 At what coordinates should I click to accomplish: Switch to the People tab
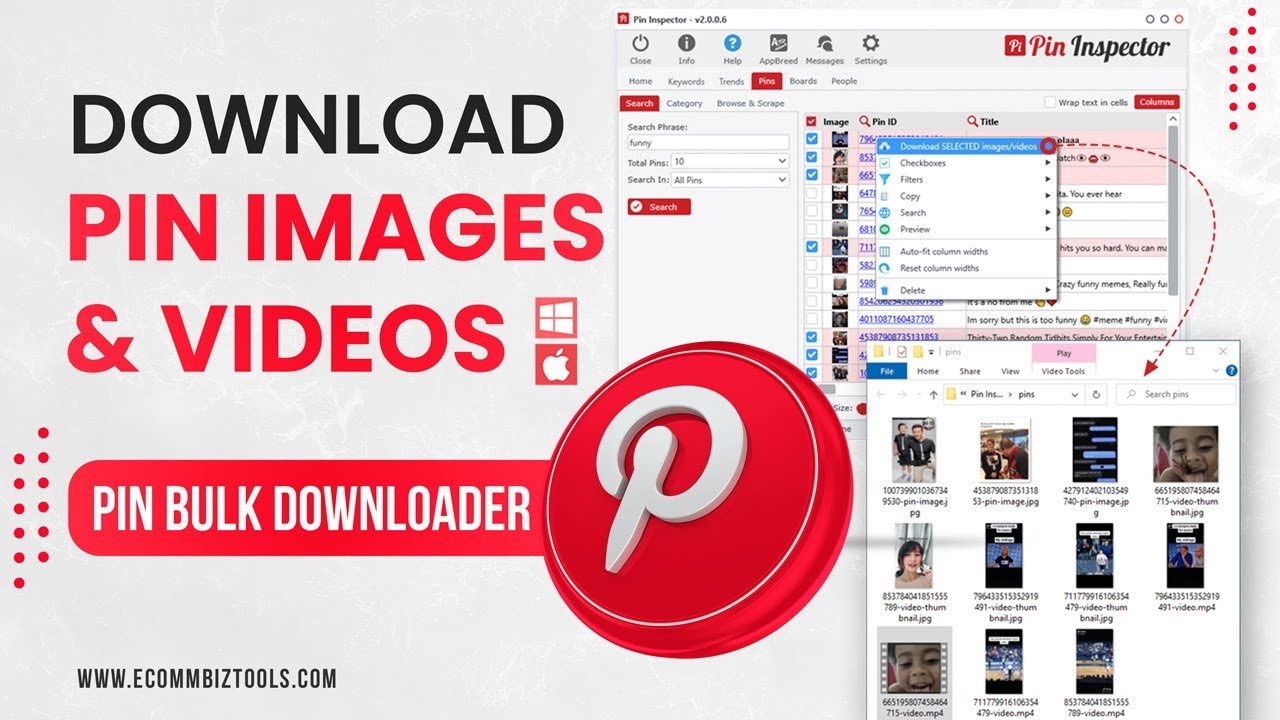[x=844, y=81]
